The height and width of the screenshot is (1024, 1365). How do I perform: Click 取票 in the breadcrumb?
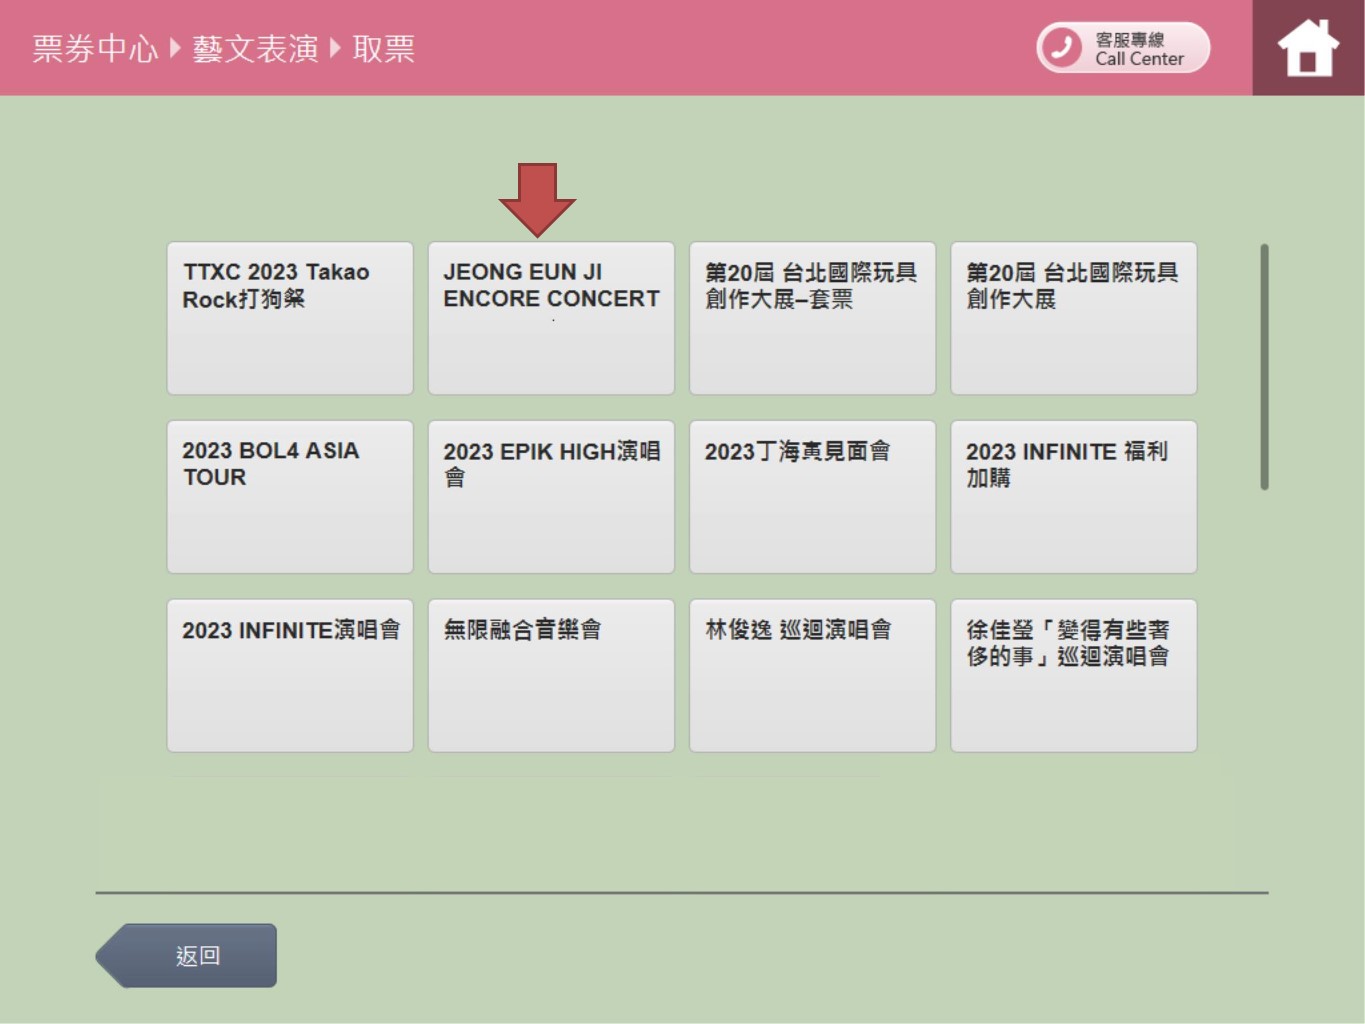[384, 48]
